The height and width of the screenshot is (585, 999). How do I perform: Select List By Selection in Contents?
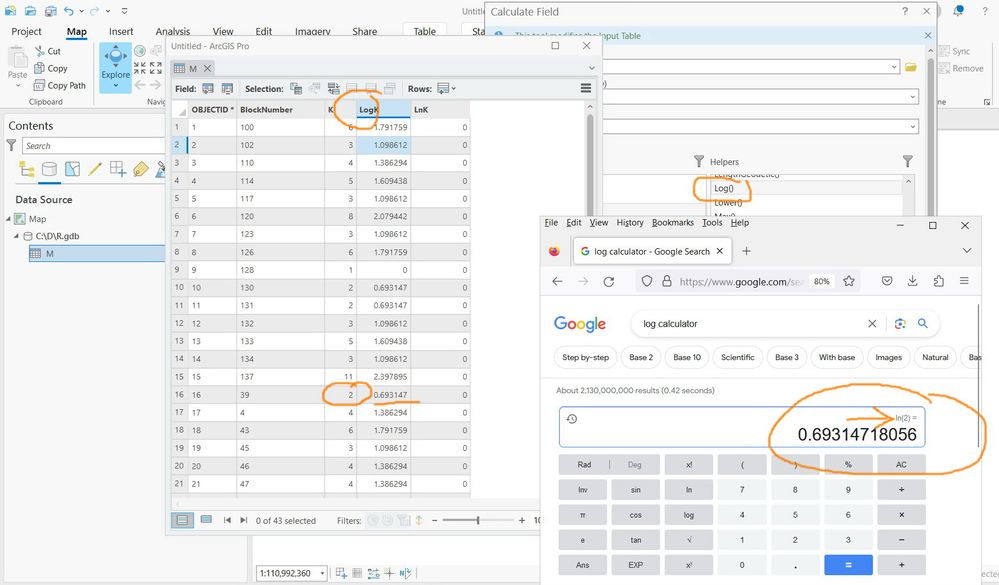pos(73,169)
